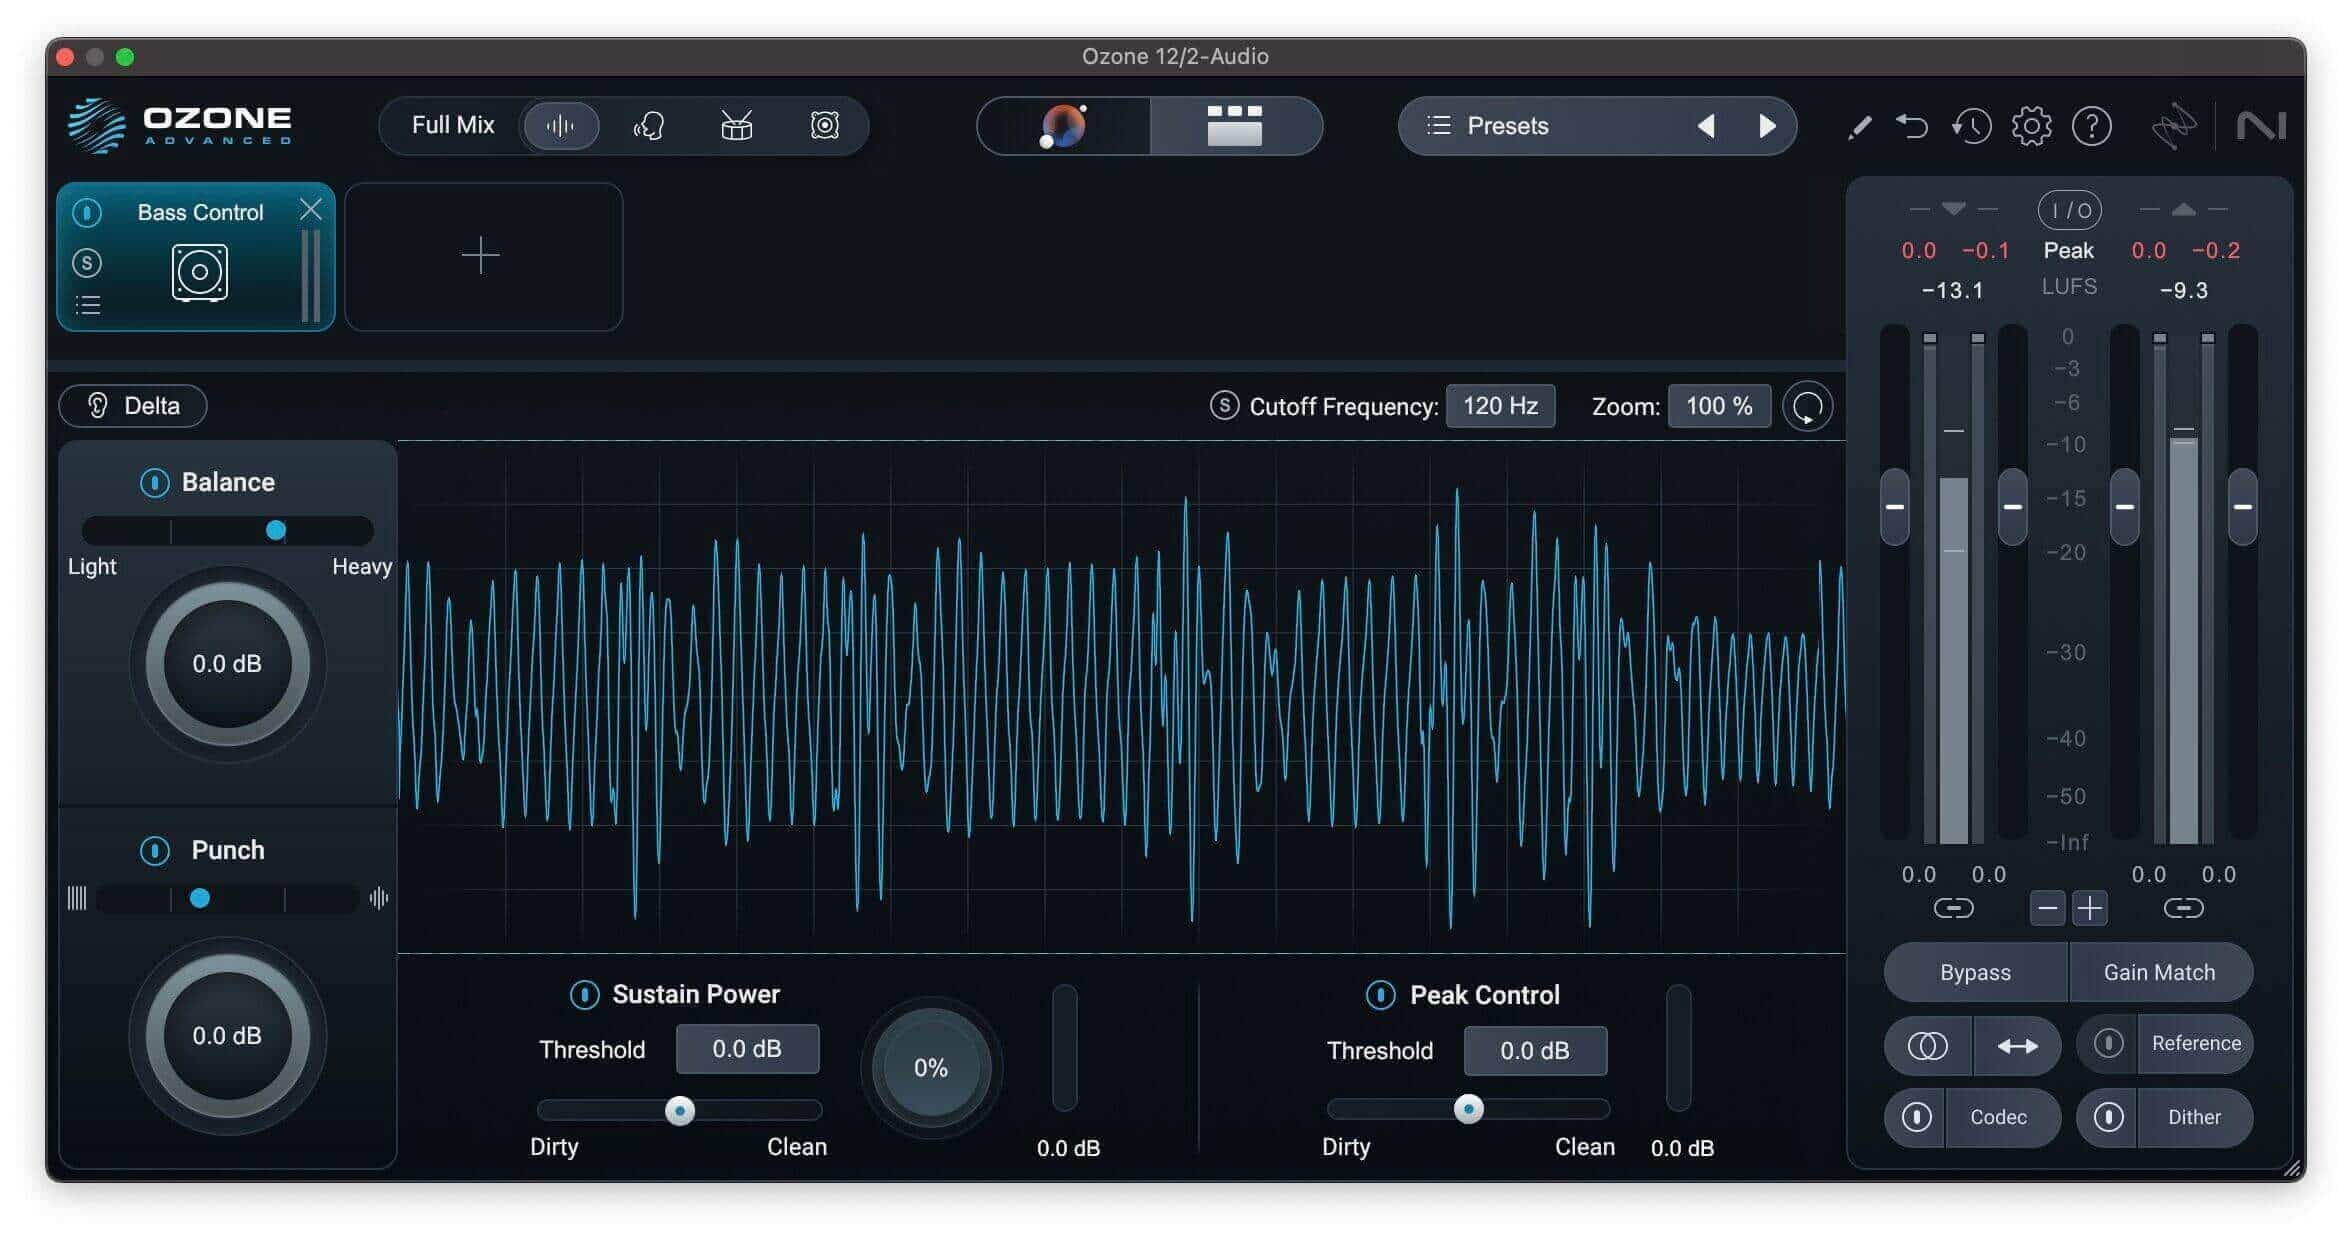Open the settings gear icon
Viewport: 2352px width, 1236px height.
click(2031, 126)
